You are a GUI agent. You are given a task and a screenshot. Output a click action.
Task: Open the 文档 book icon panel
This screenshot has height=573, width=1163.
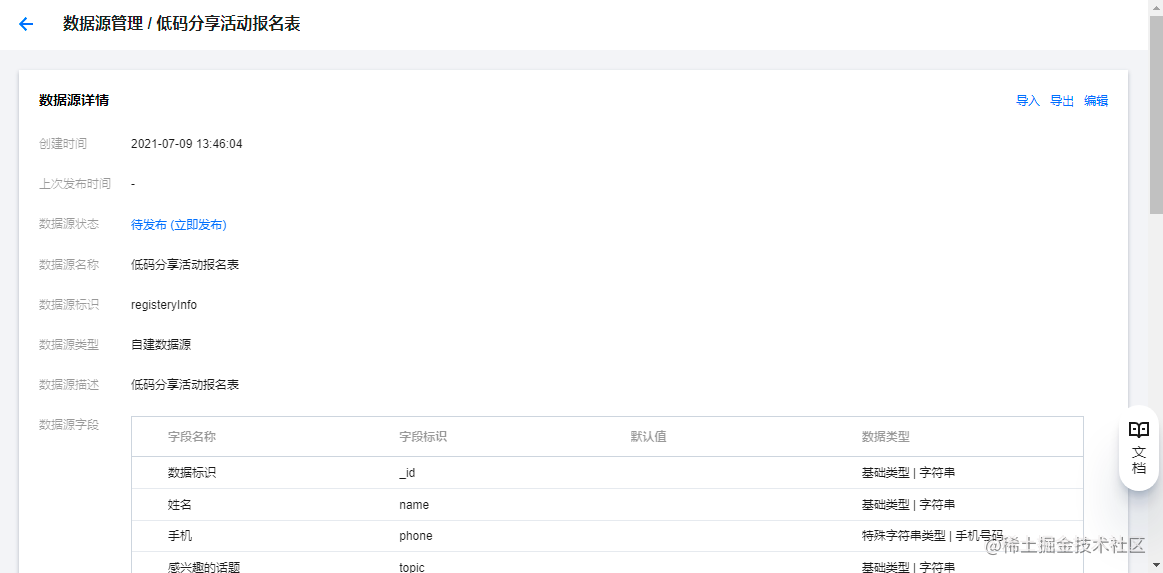[x=1139, y=448]
